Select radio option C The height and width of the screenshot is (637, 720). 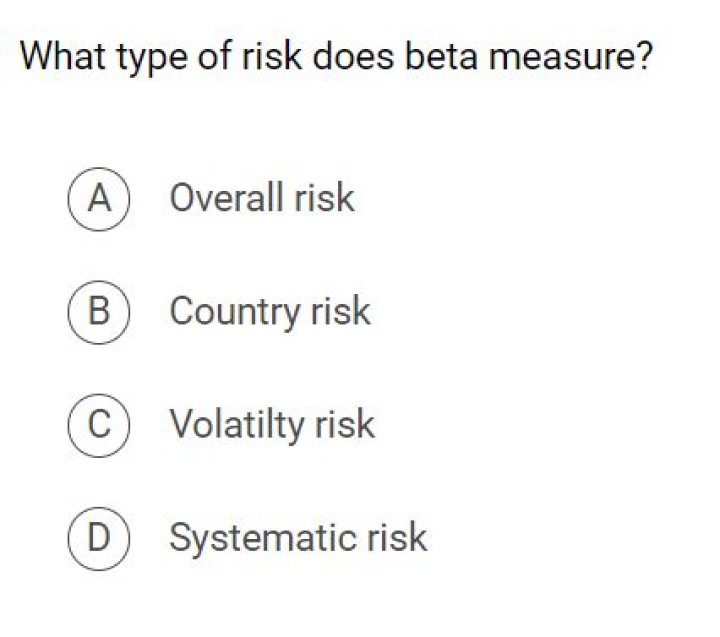tap(97, 425)
